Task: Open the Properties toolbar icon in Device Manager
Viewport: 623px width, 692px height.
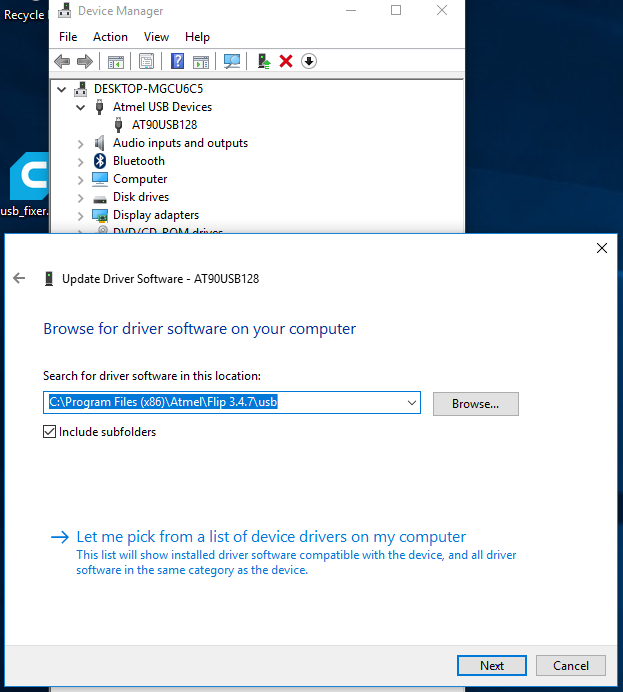Action: click(146, 61)
